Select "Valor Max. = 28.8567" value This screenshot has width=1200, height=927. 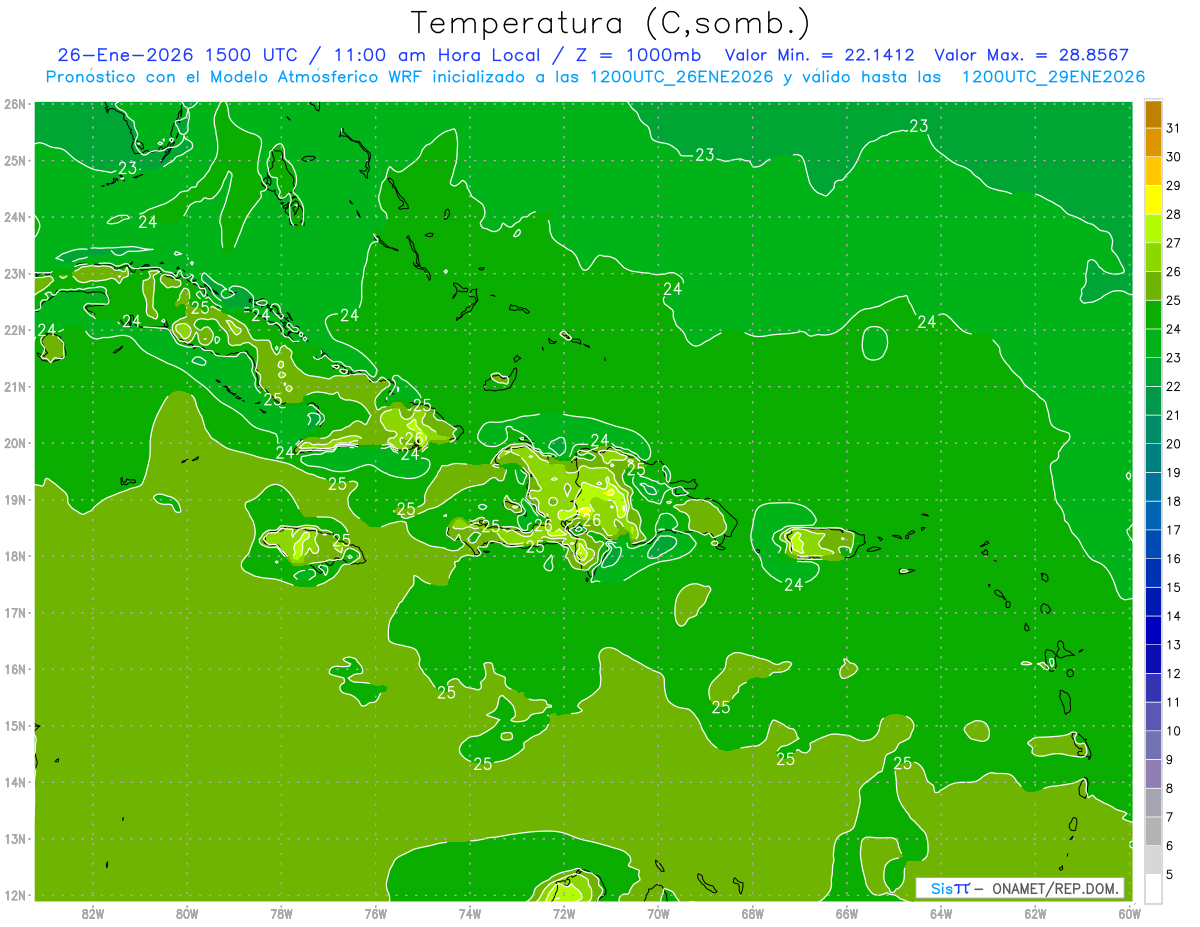(x=1033, y=55)
